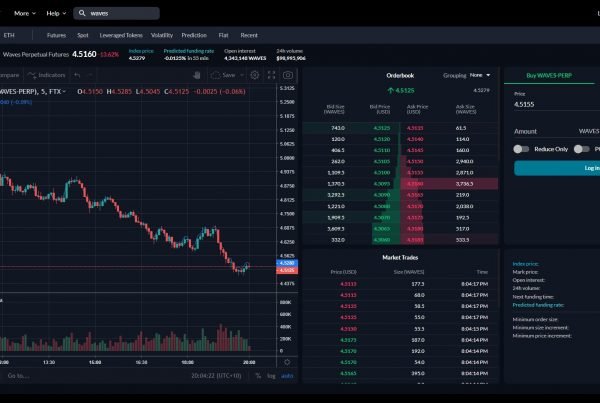Viewport: 600px width, 403px height.
Task: Open the price axis settings gear below the scale
Action: [287, 362]
